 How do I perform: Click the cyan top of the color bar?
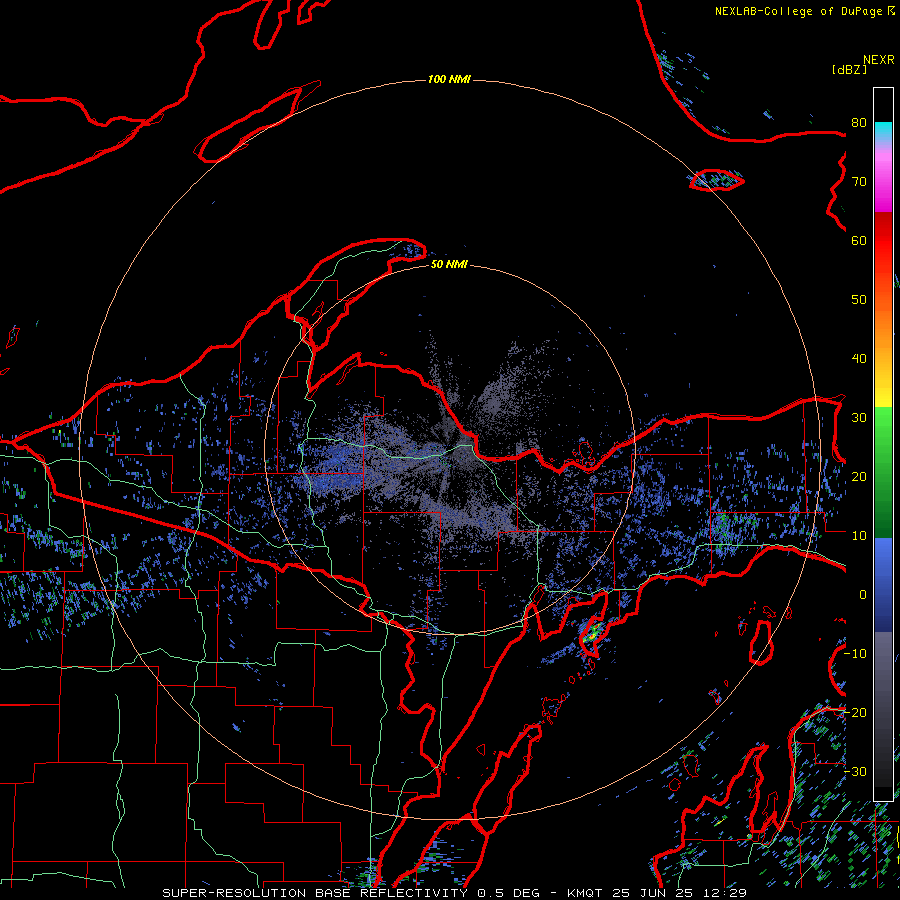(883, 132)
